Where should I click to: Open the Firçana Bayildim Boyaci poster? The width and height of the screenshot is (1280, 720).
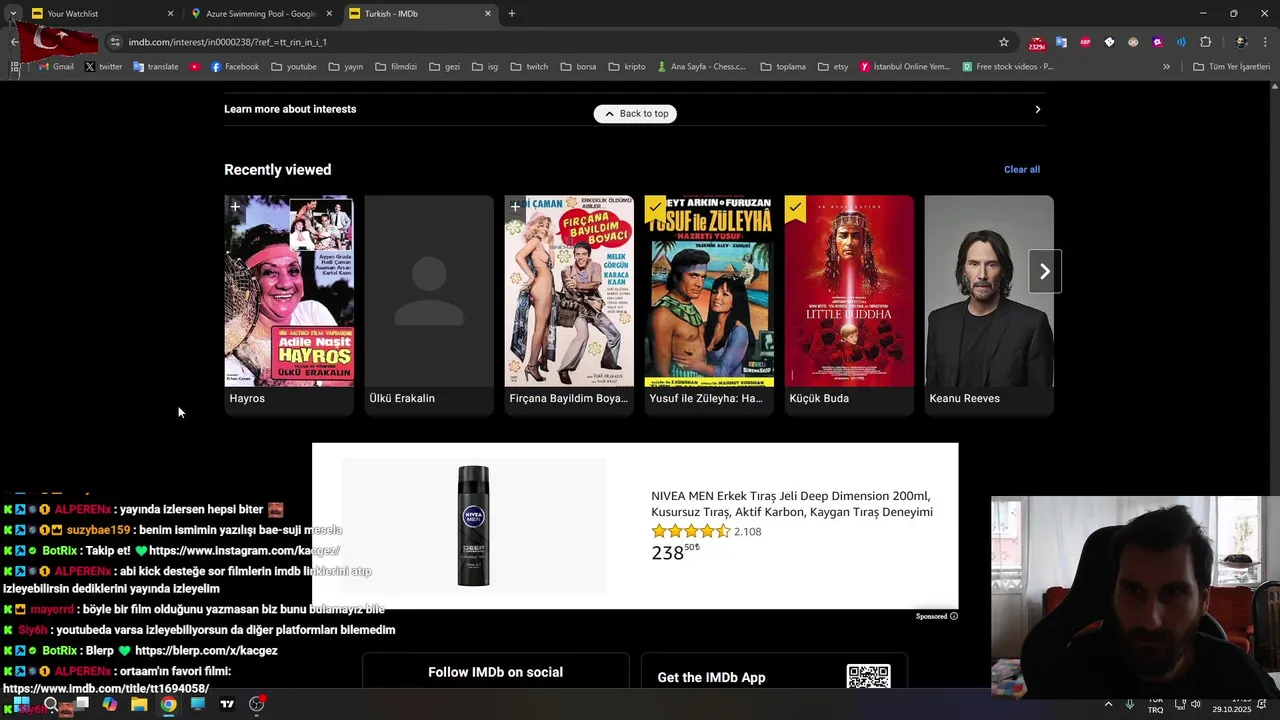pyautogui.click(x=569, y=291)
